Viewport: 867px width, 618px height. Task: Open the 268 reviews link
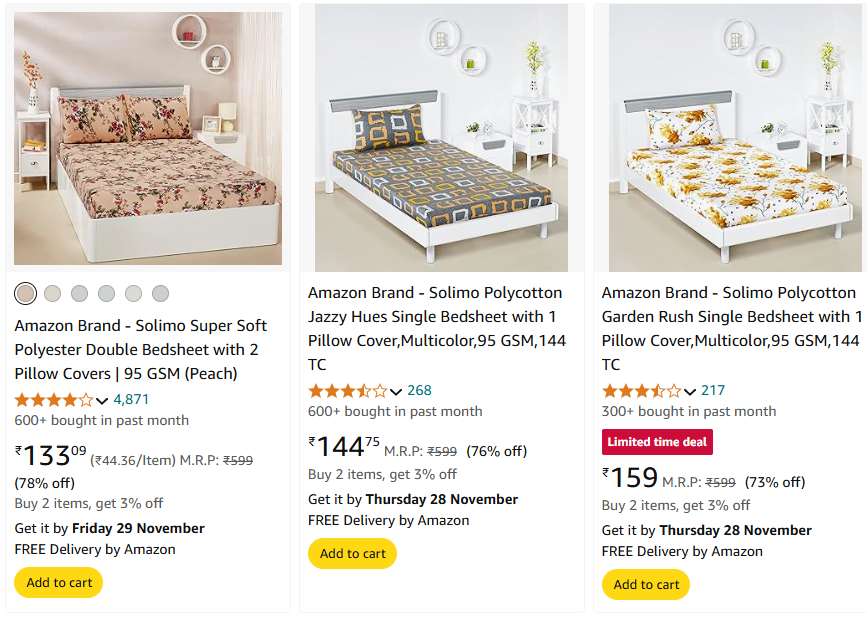tap(419, 390)
